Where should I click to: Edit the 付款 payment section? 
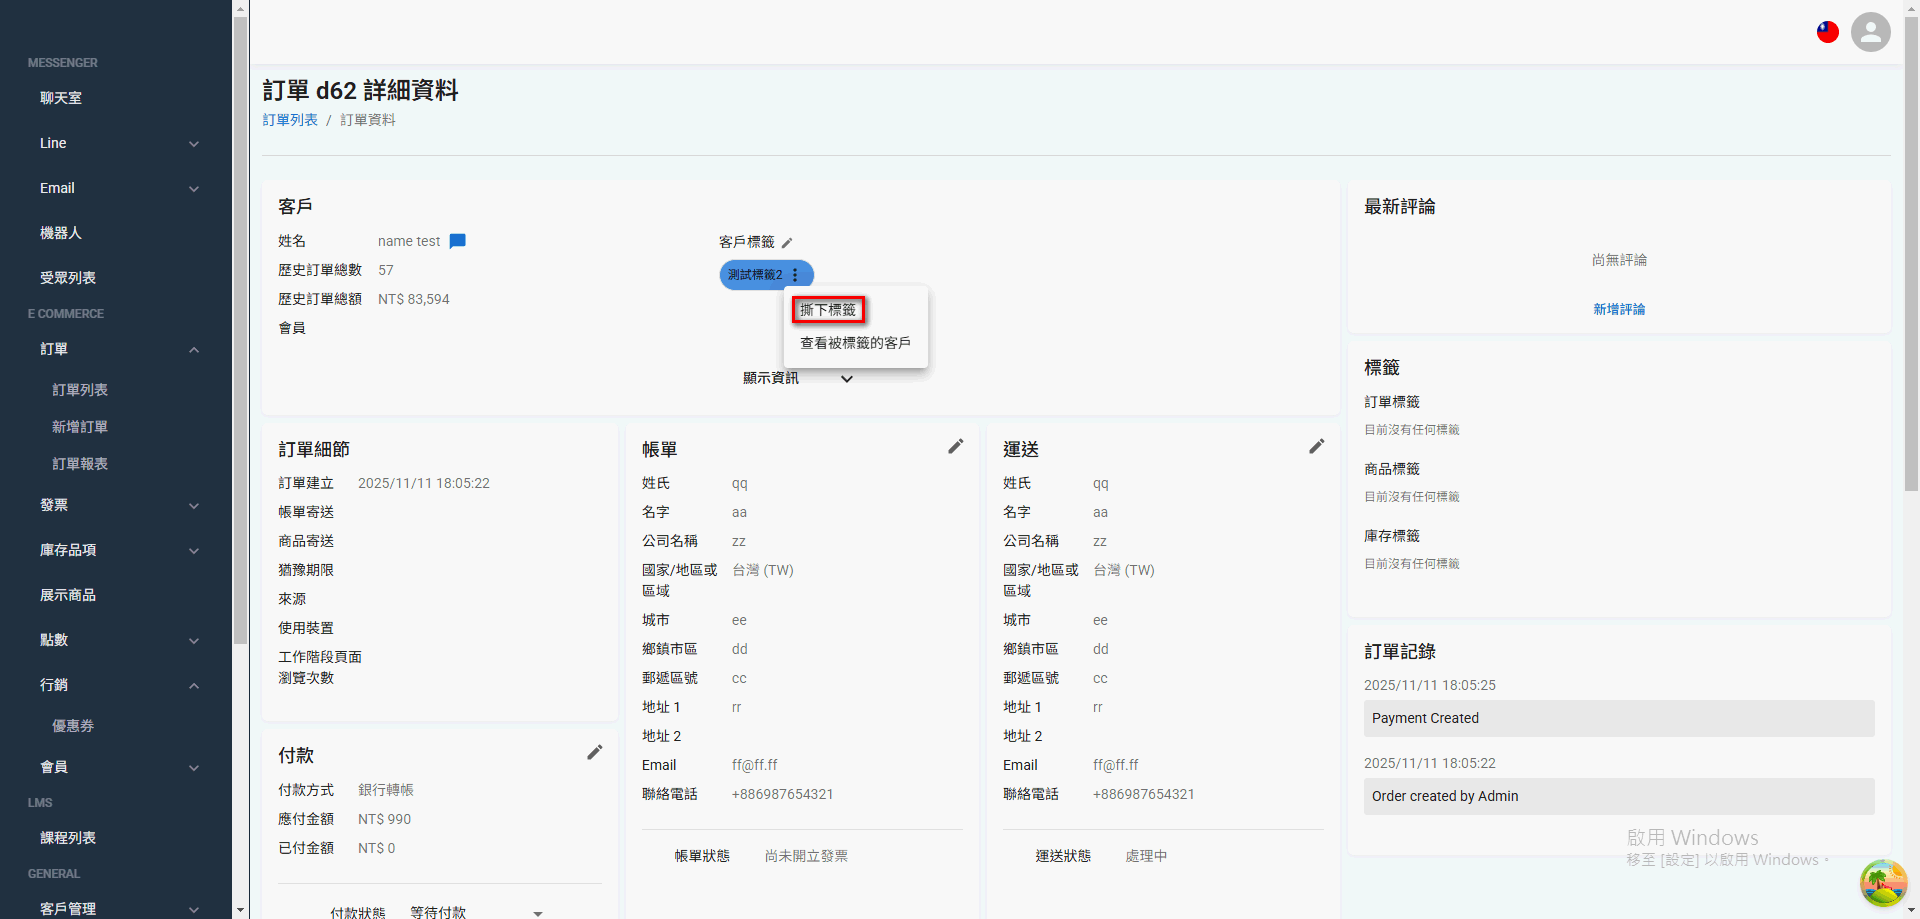pyautogui.click(x=595, y=752)
